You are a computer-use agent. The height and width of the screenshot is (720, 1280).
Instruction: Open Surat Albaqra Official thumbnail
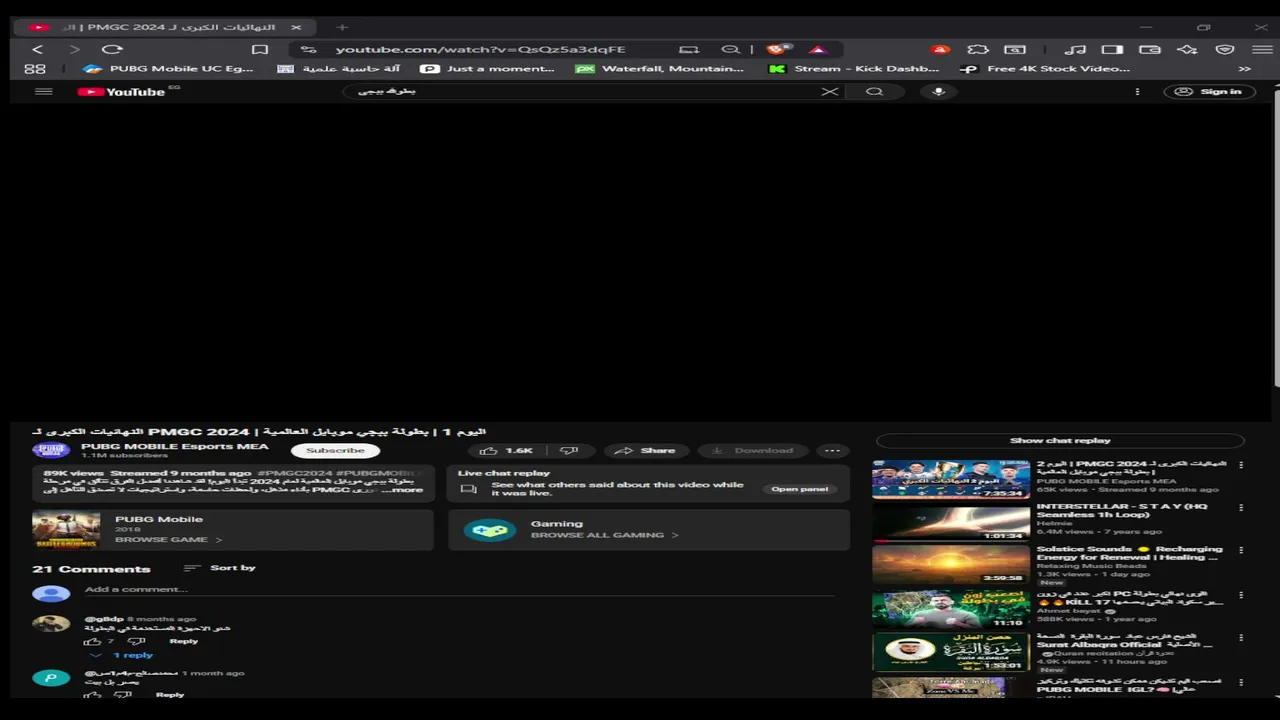click(x=950, y=652)
